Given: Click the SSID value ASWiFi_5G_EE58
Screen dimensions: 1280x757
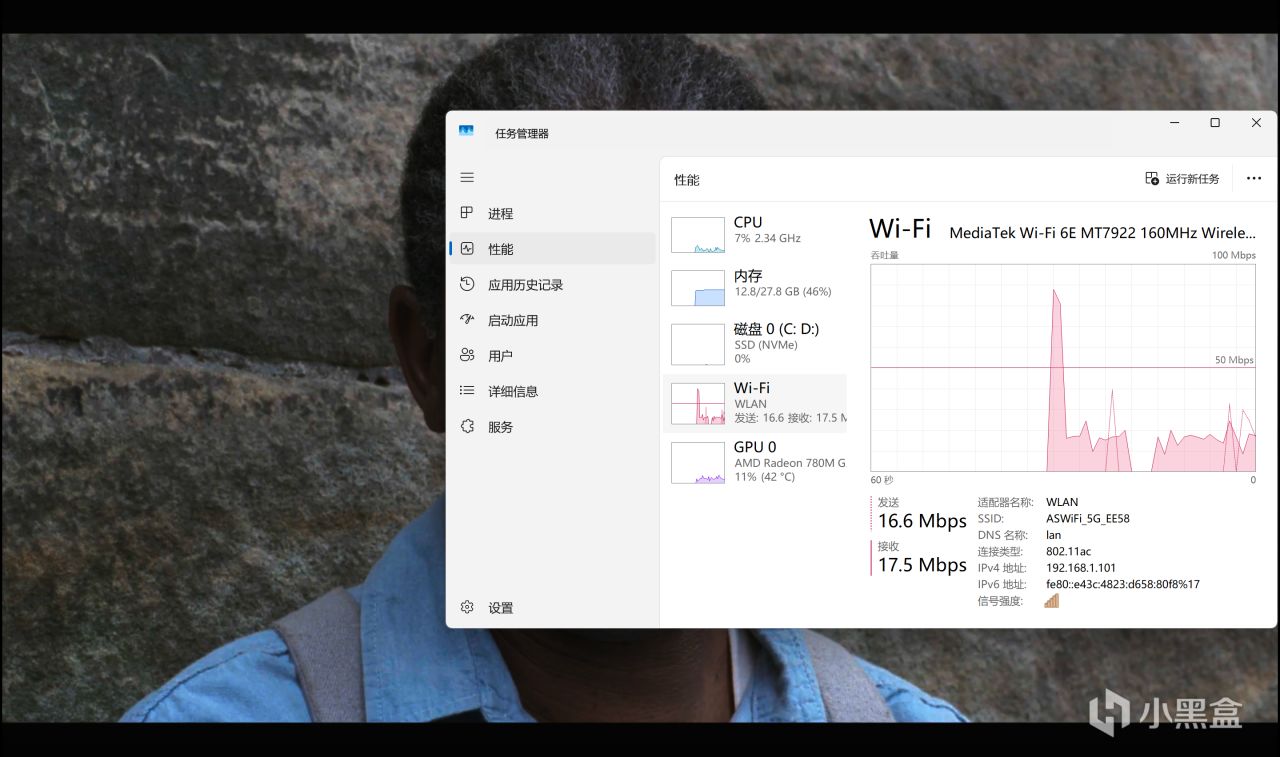Looking at the screenshot, I should click(1088, 519).
